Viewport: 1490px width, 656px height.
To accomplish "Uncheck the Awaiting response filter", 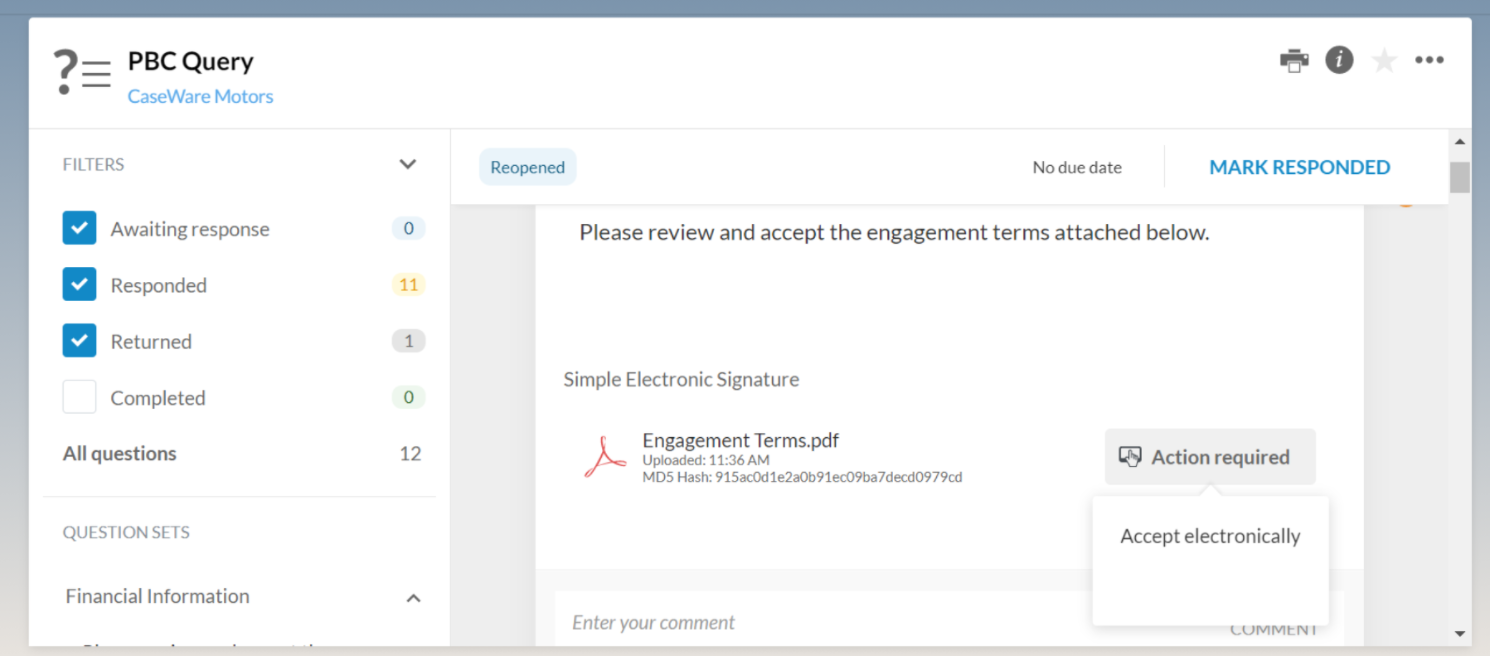I will click(79, 228).
